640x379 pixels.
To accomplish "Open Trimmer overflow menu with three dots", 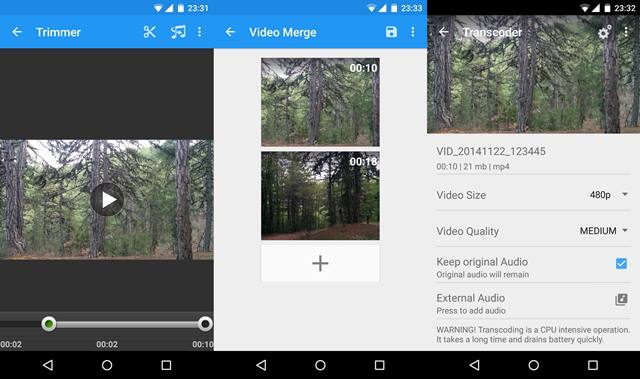I will tap(200, 32).
